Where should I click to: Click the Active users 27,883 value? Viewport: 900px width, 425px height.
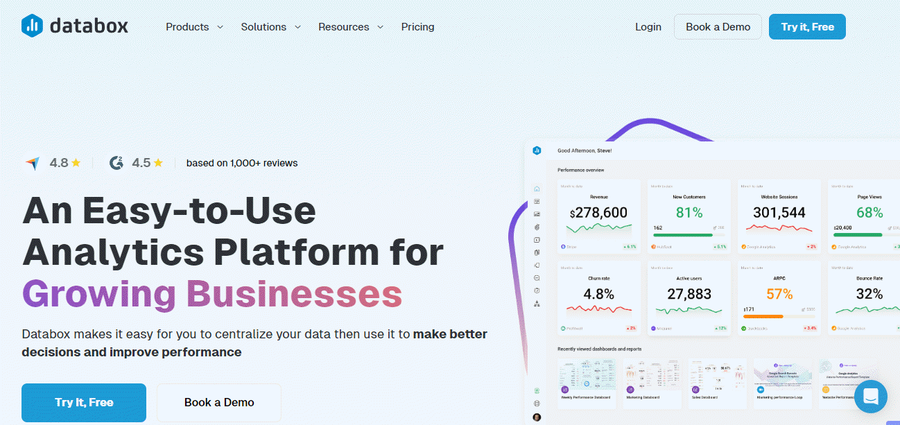tap(689, 295)
